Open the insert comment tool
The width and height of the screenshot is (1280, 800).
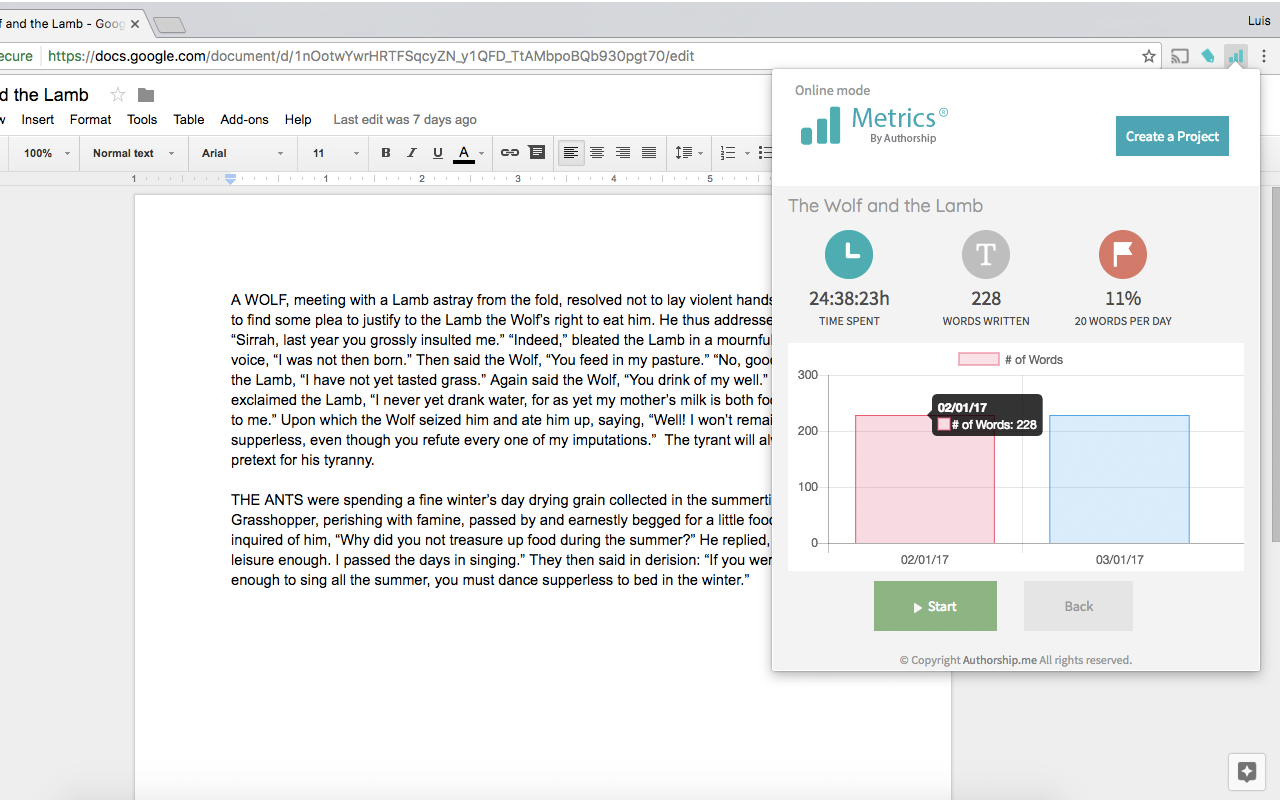coord(536,152)
